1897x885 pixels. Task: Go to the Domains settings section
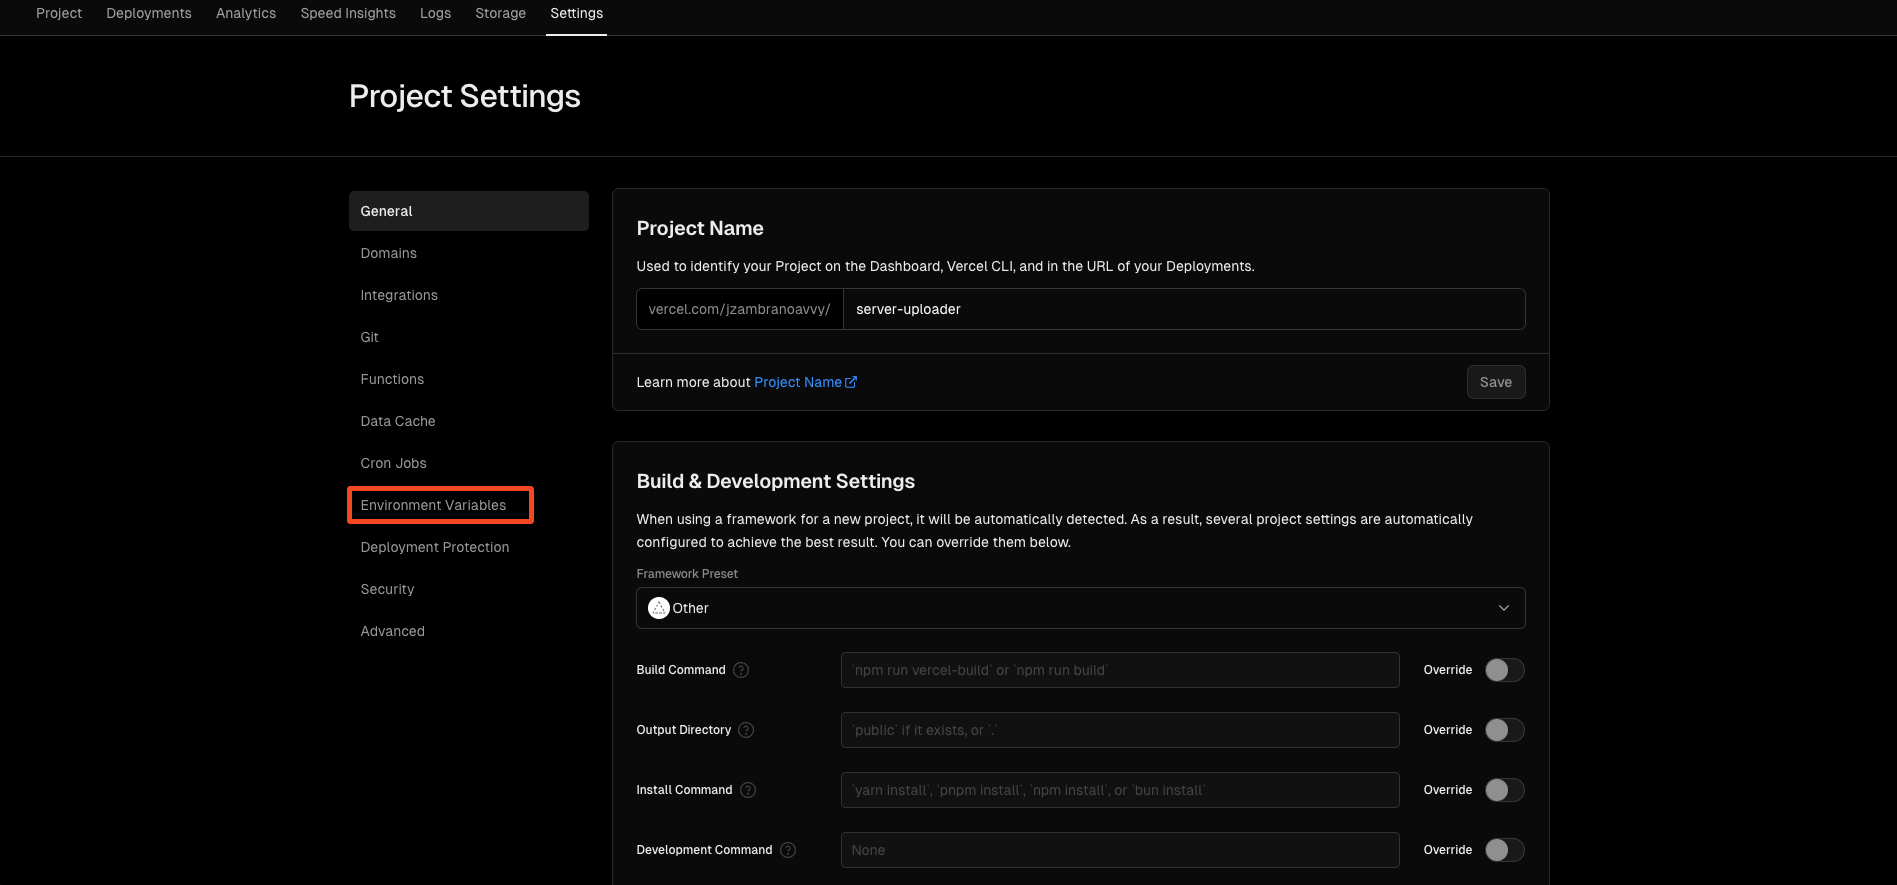pyautogui.click(x=388, y=253)
